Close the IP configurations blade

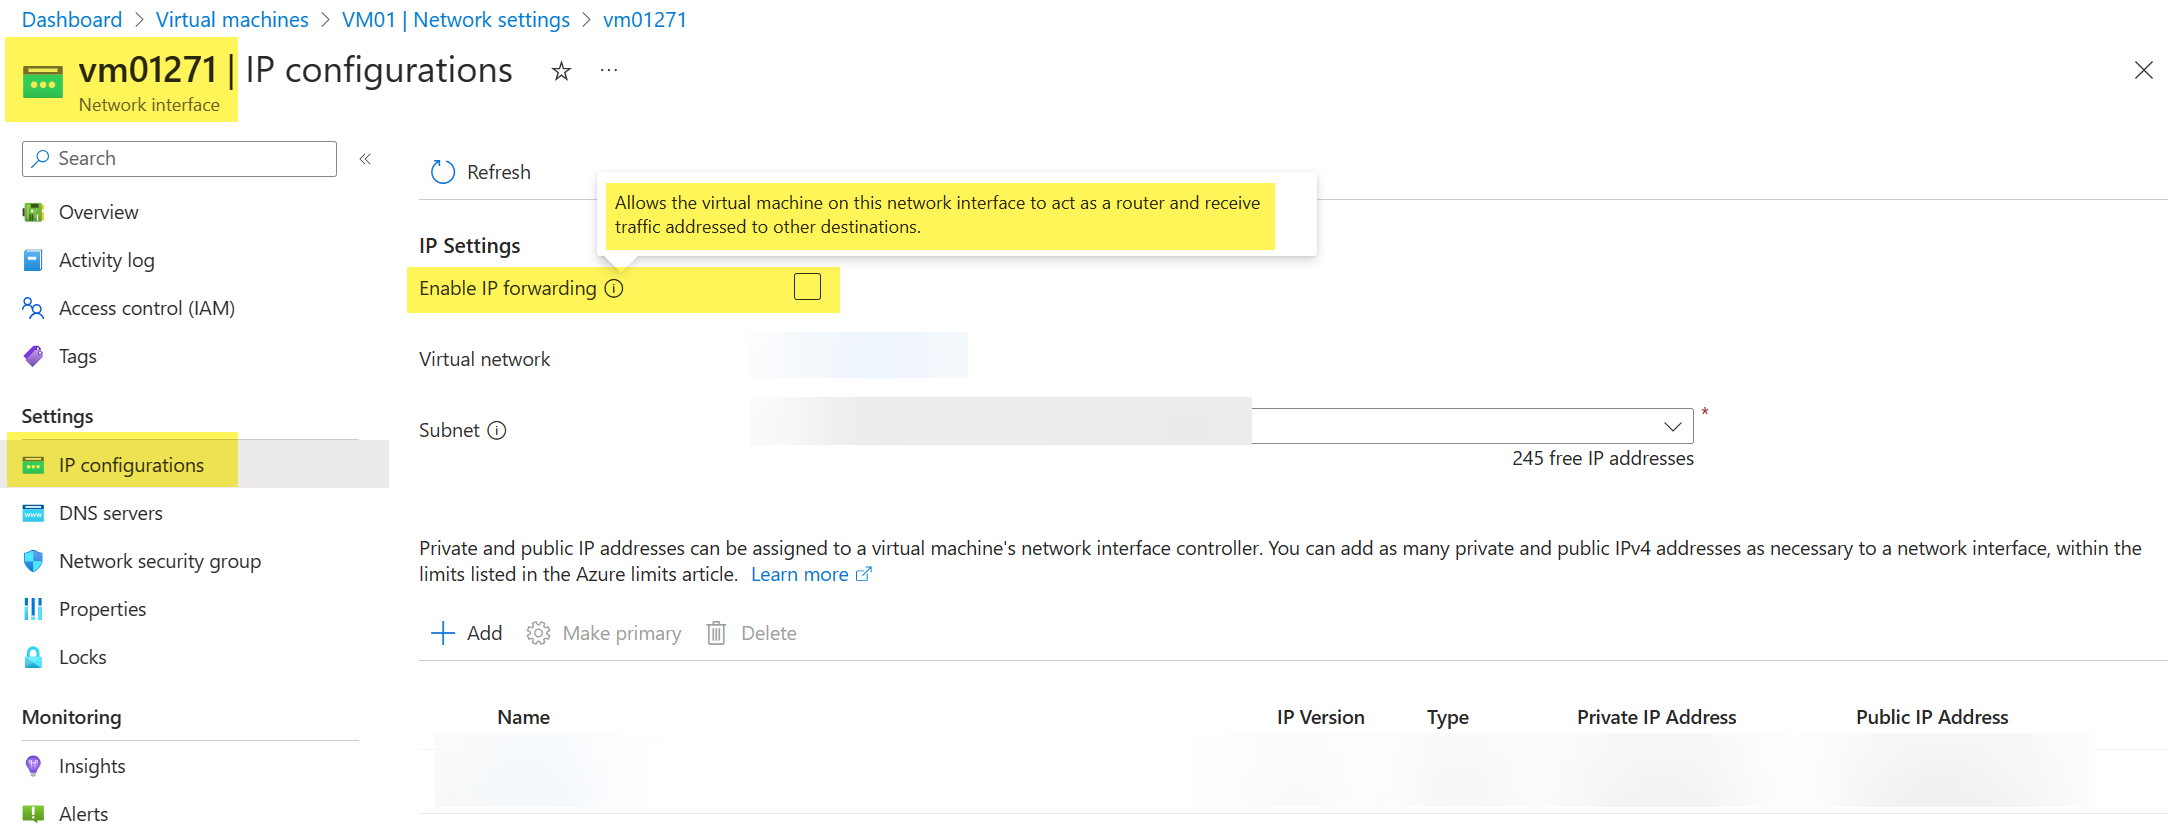pos(2144,70)
